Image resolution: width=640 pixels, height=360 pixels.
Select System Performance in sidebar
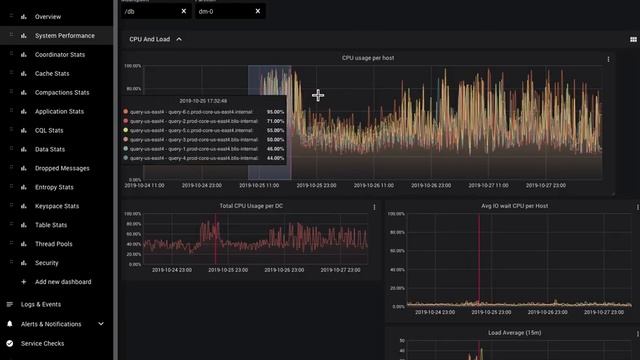[64, 36]
